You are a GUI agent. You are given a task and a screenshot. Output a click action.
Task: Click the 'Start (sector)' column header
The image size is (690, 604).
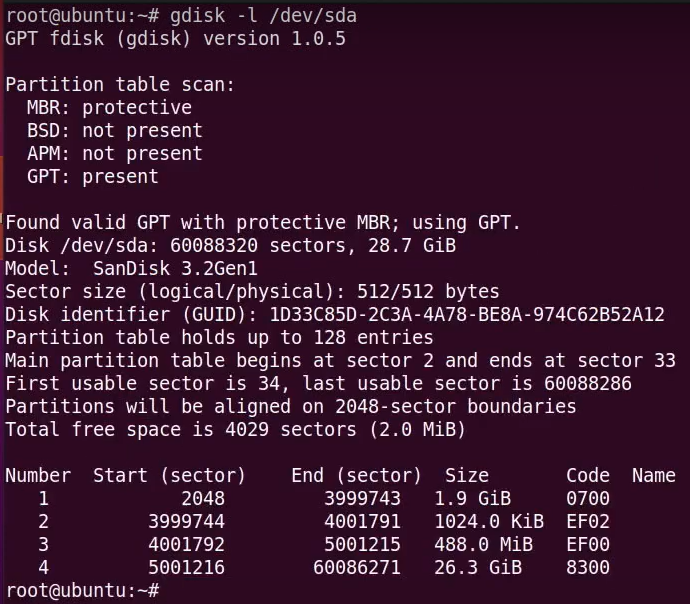pos(169,475)
